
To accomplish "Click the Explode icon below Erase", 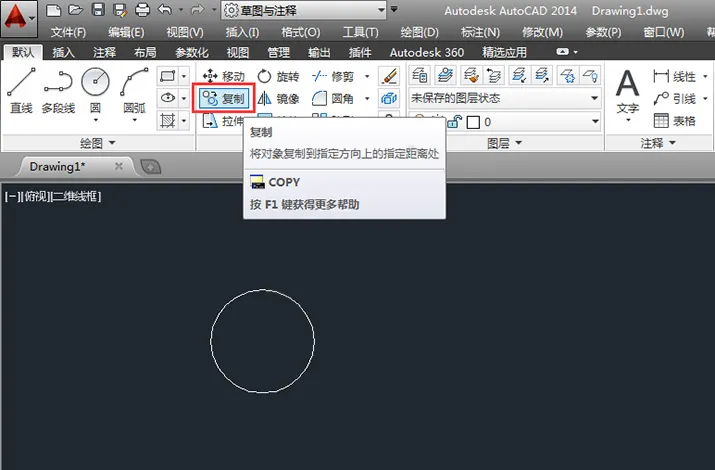I will [x=389, y=98].
